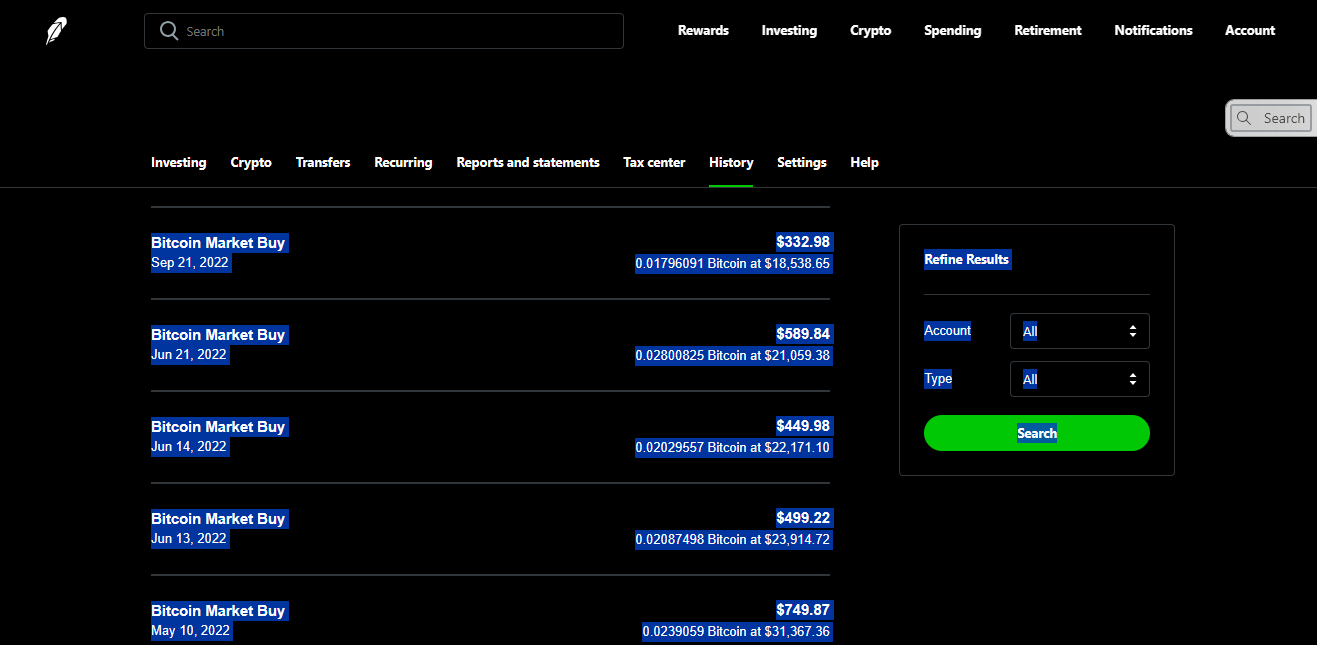Type in the top Search input field

(400, 31)
